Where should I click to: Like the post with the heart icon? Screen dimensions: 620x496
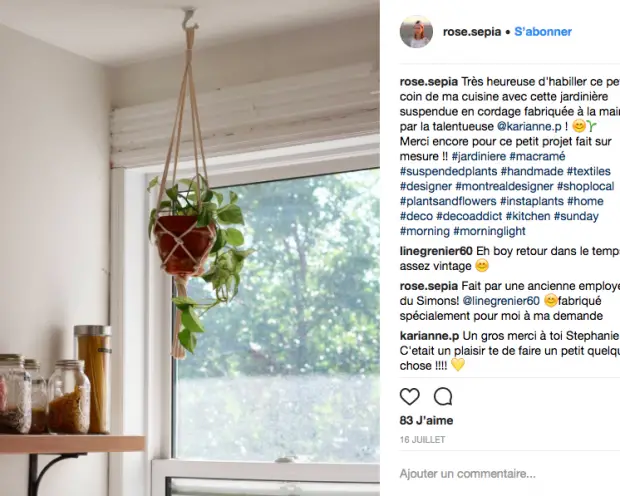point(410,396)
